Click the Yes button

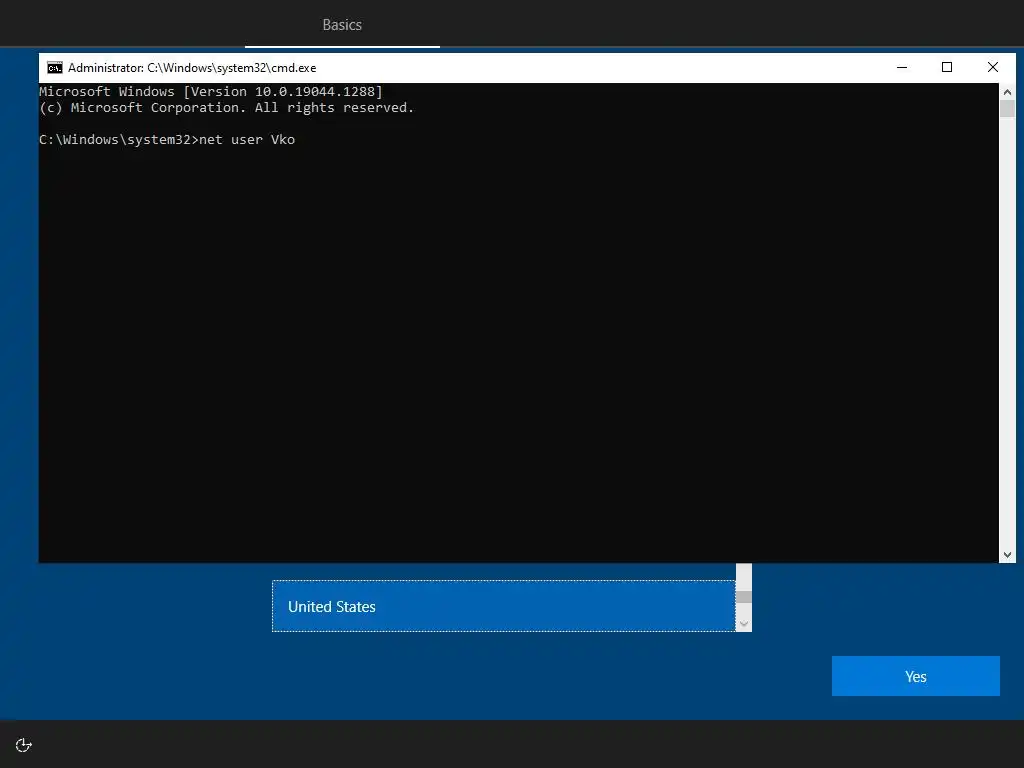915,676
